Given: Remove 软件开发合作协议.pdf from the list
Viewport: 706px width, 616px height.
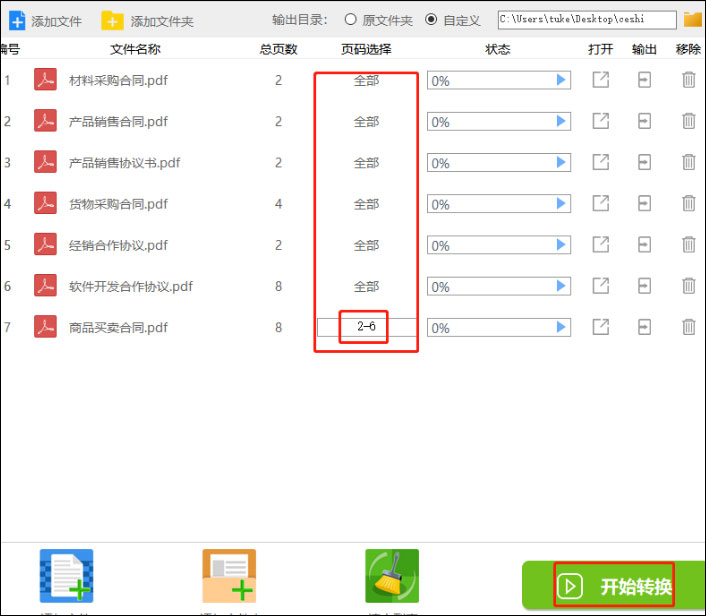Looking at the screenshot, I should coord(688,285).
